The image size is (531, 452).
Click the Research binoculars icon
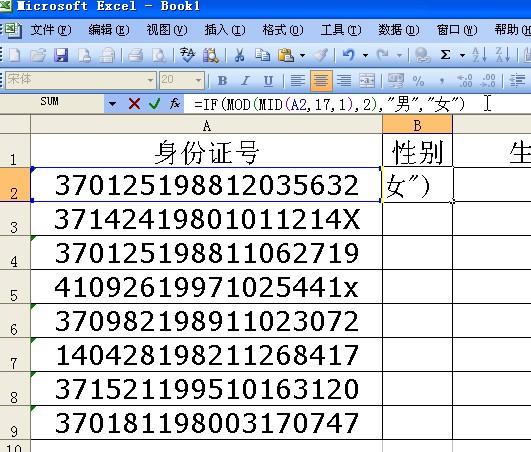pos(211,55)
